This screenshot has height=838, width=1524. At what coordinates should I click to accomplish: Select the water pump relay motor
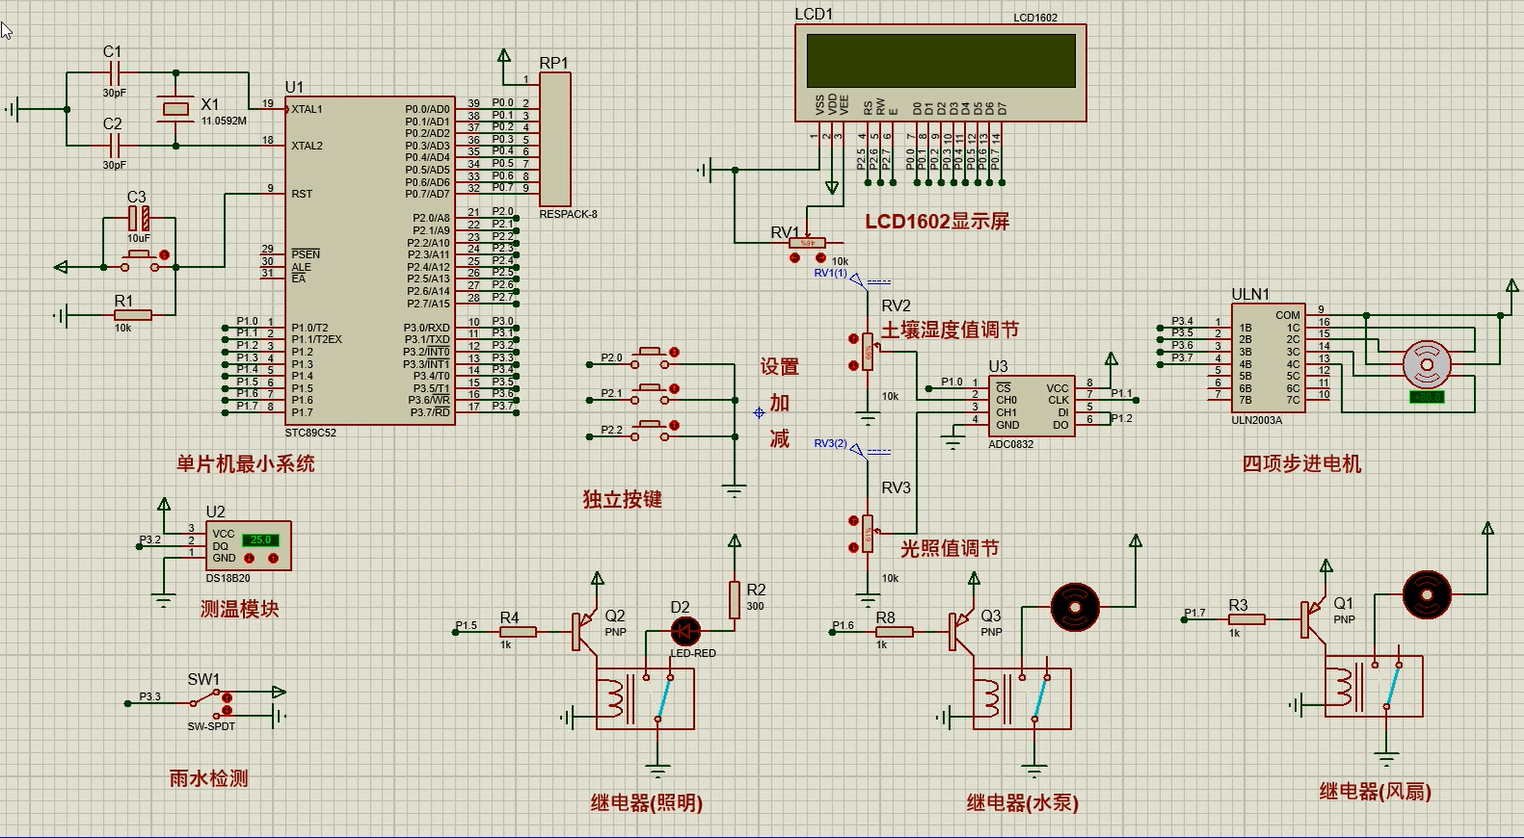pos(1075,606)
